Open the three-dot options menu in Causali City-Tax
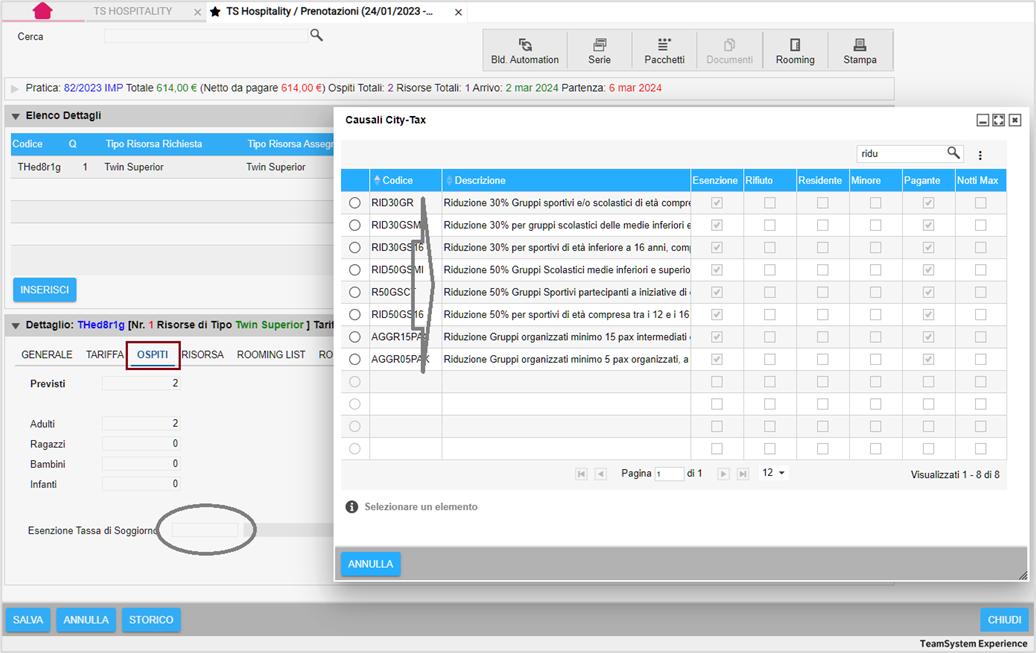1036x653 pixels. pyautogui.click(x=980, y=155)
